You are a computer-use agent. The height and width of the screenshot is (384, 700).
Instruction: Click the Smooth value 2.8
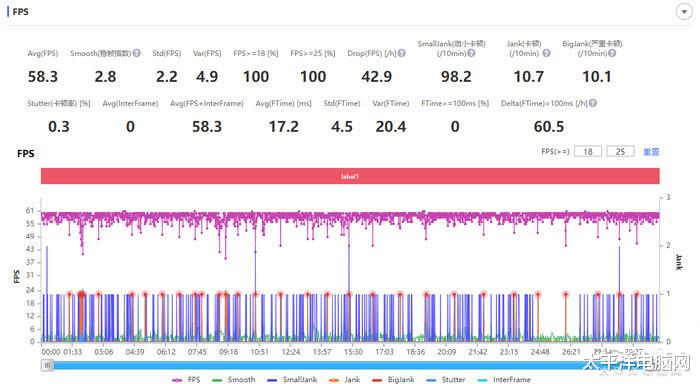(x=105, y=77)
